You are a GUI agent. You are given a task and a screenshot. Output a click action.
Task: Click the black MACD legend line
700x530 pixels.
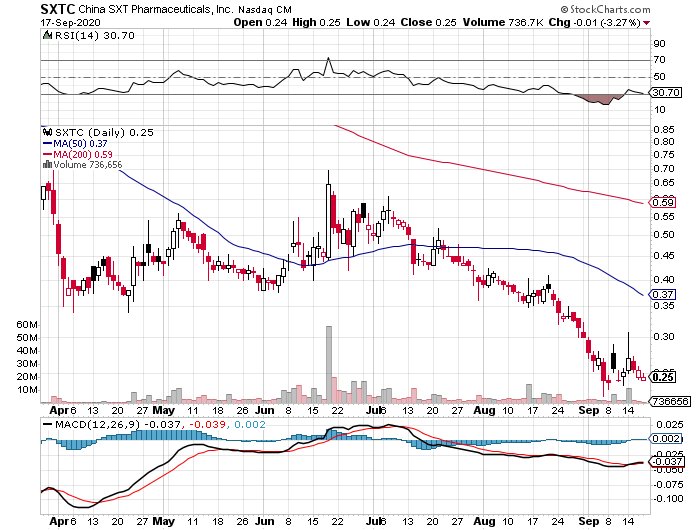pyautogui.click(x=47, y=424)
